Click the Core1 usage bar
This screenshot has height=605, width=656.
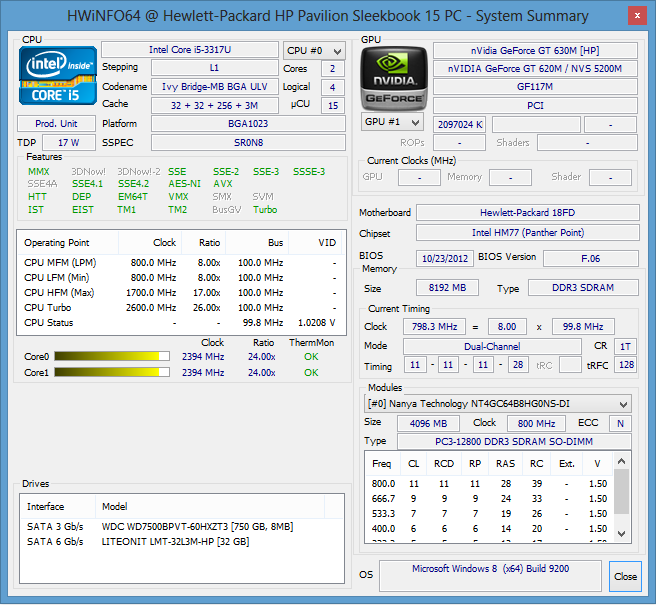tap(112, 373)
